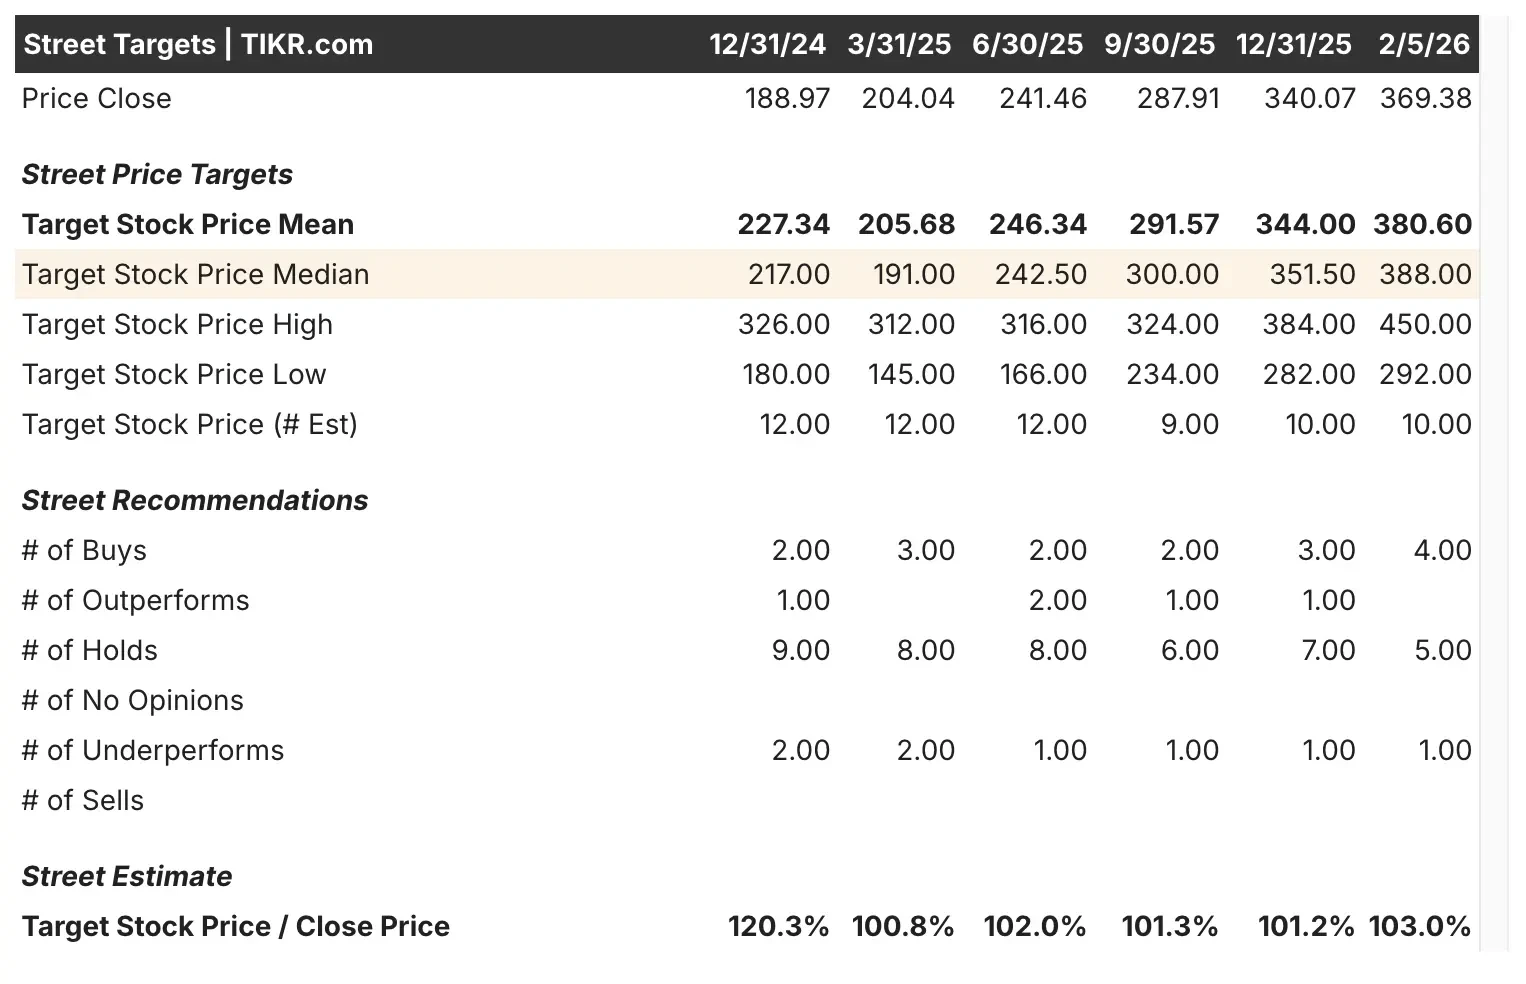Select the Target Stock Price (# Est) label
The image size is (1526, 984).
tap(190, 424)
